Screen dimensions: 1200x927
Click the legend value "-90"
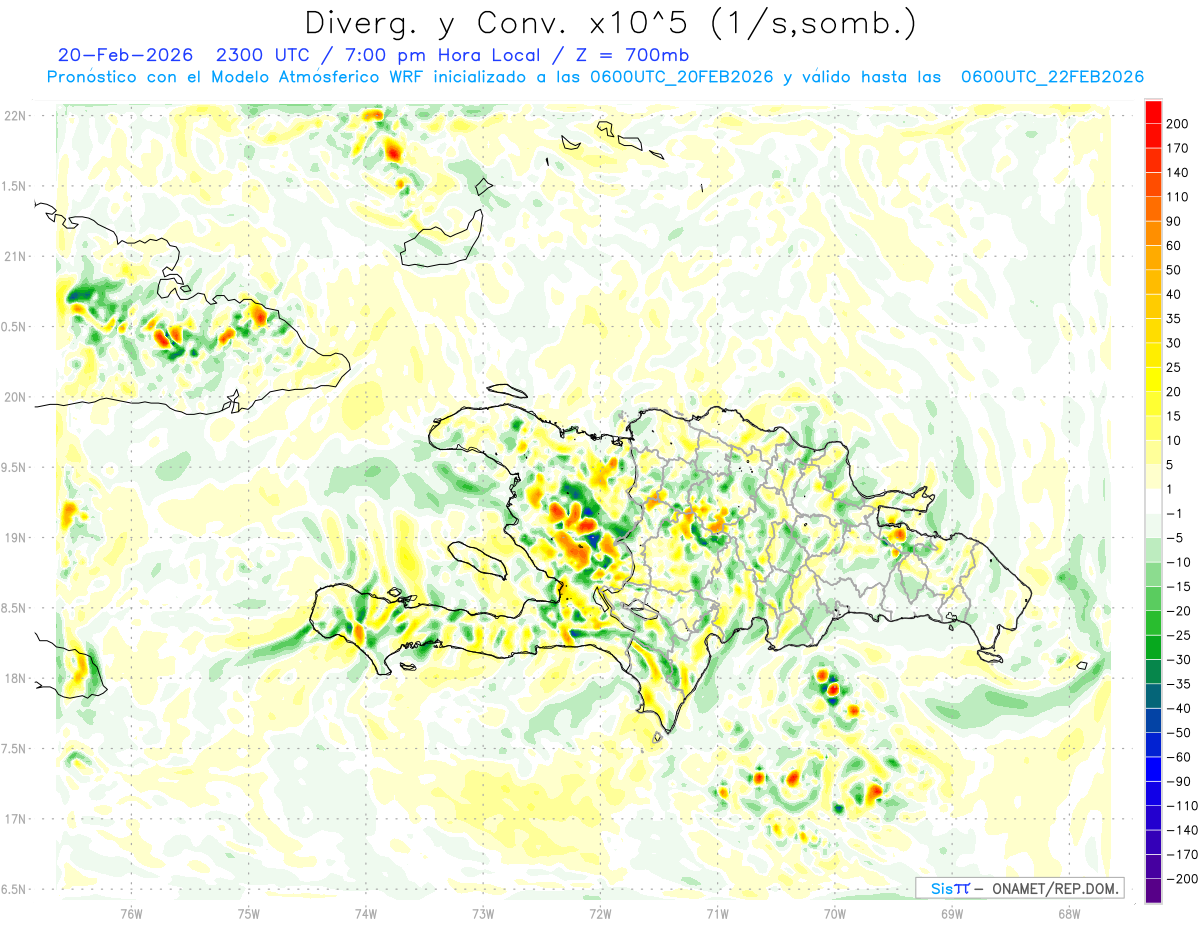1177,781
